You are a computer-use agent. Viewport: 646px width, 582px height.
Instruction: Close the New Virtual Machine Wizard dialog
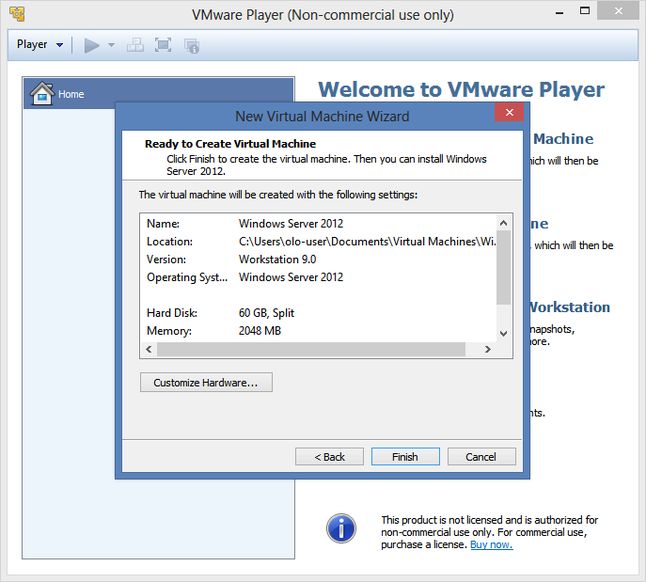click(x=509, y=112)
